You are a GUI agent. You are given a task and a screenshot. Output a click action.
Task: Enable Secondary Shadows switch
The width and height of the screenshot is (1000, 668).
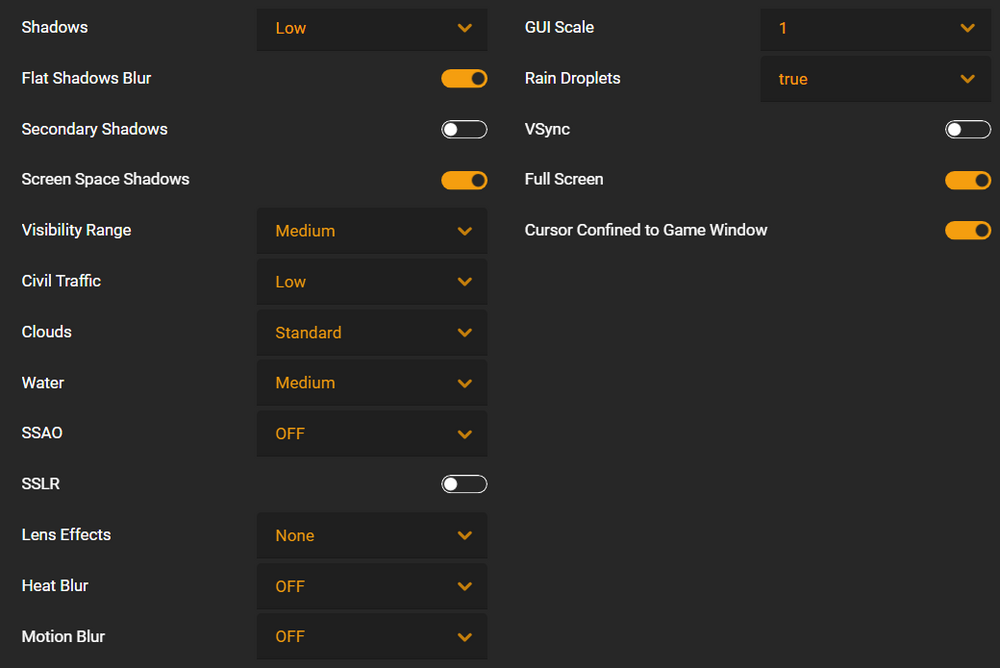[464, 129]
